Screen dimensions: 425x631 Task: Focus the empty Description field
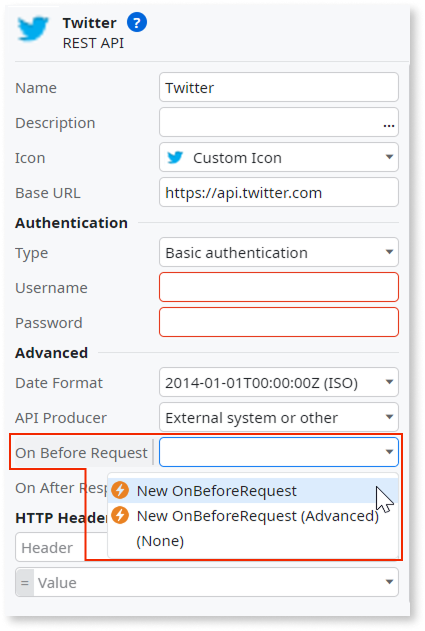tap(279, 122)
